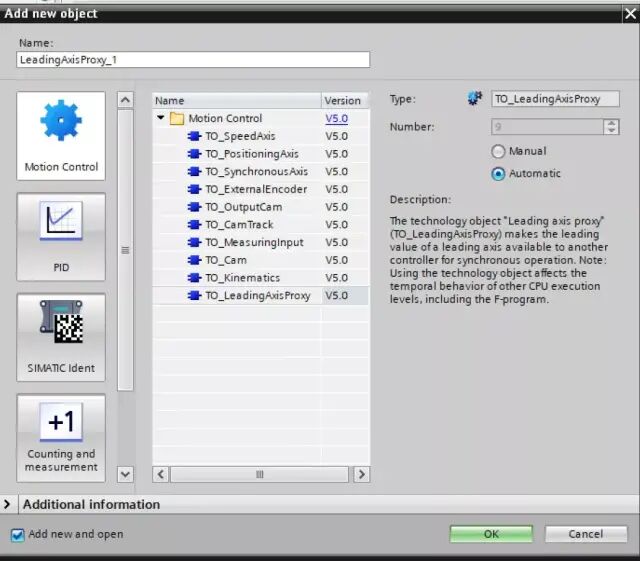Select the SIMATIC Ident category

[x=61, y=337]
